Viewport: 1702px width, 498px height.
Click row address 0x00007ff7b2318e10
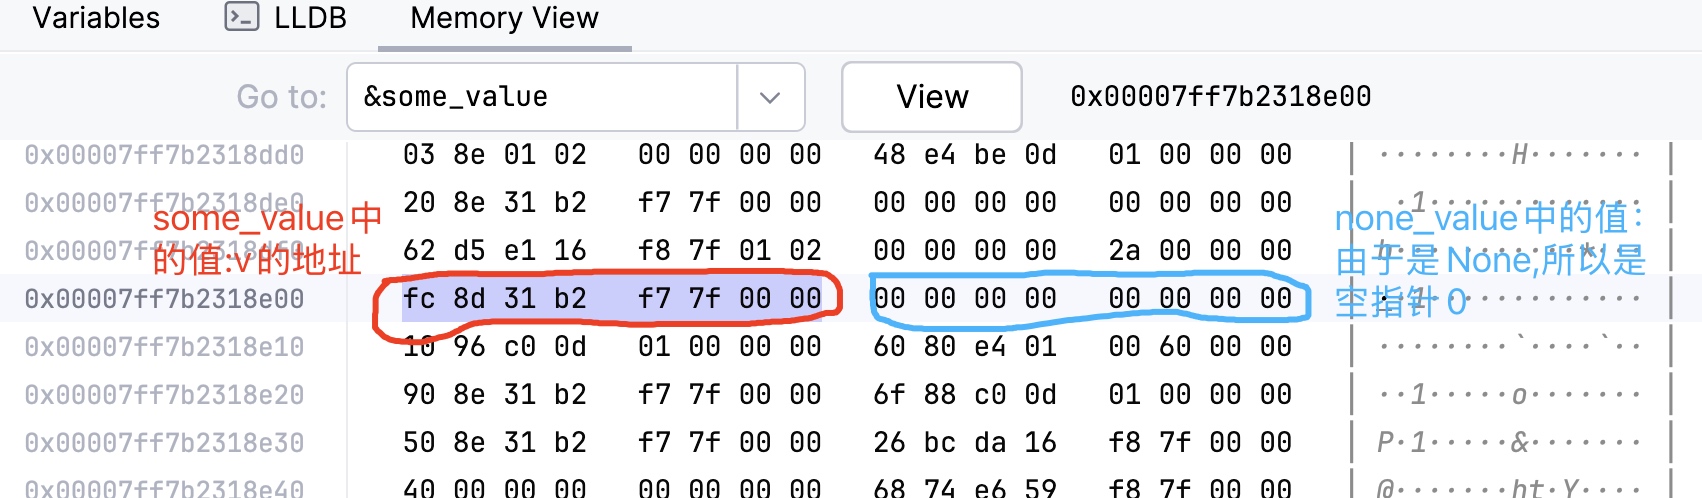click(x=164, y=347)
